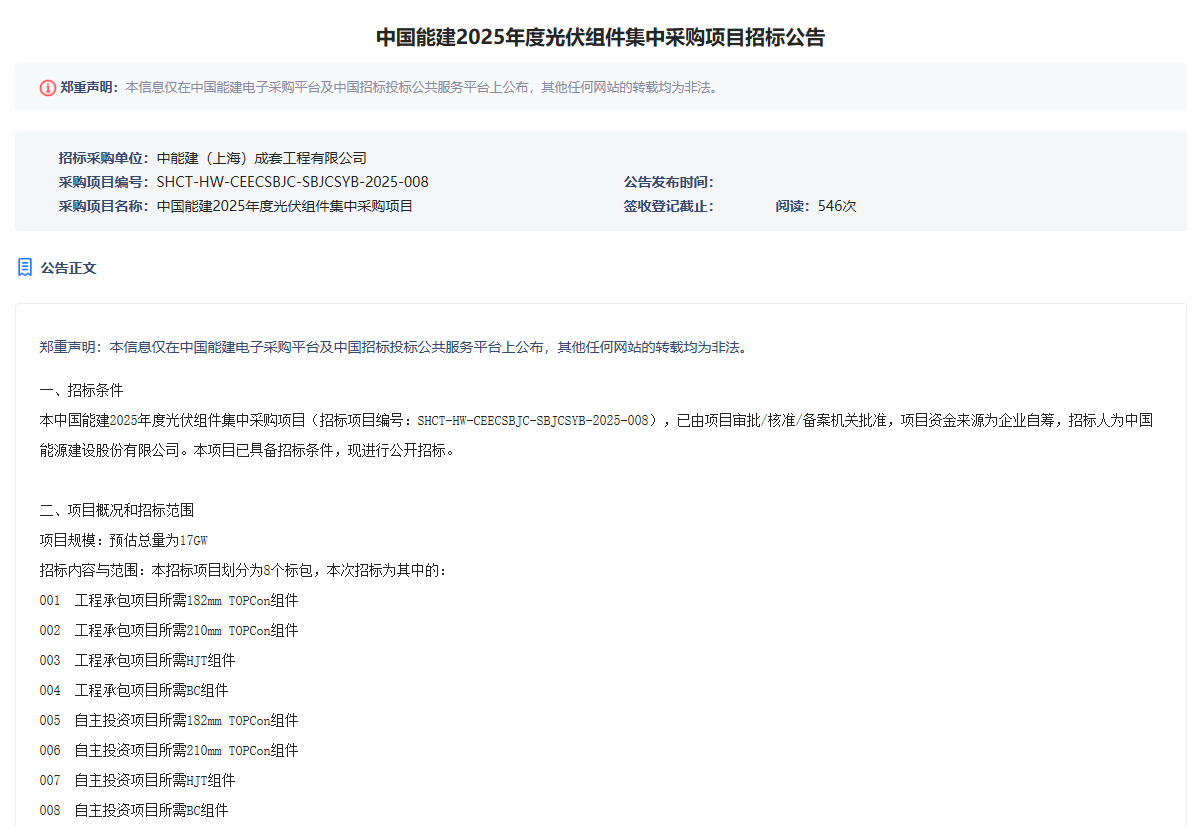Click the 项目规模 预估总量为17GW line
Image resolution: width=1202 pixels, height=826 pixels.
click(123, 540)
